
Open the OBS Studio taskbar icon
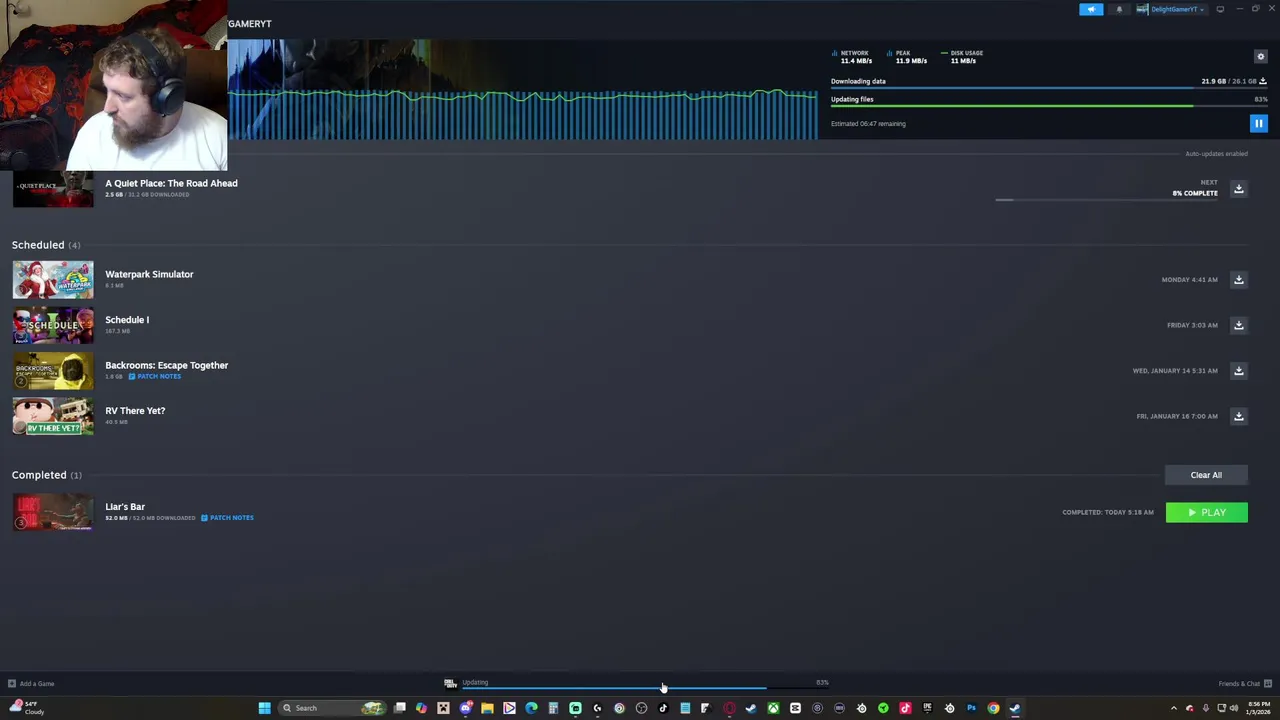coord(641,708)
